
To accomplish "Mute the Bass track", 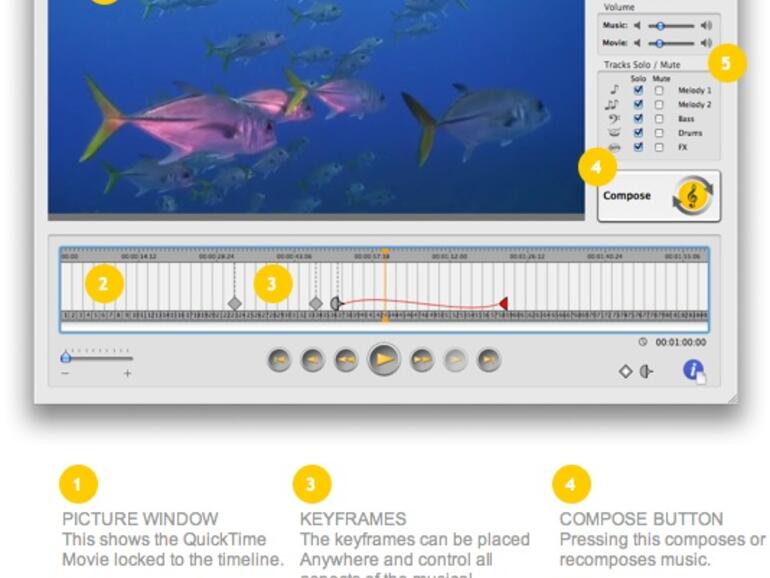I will pos(659,119).
